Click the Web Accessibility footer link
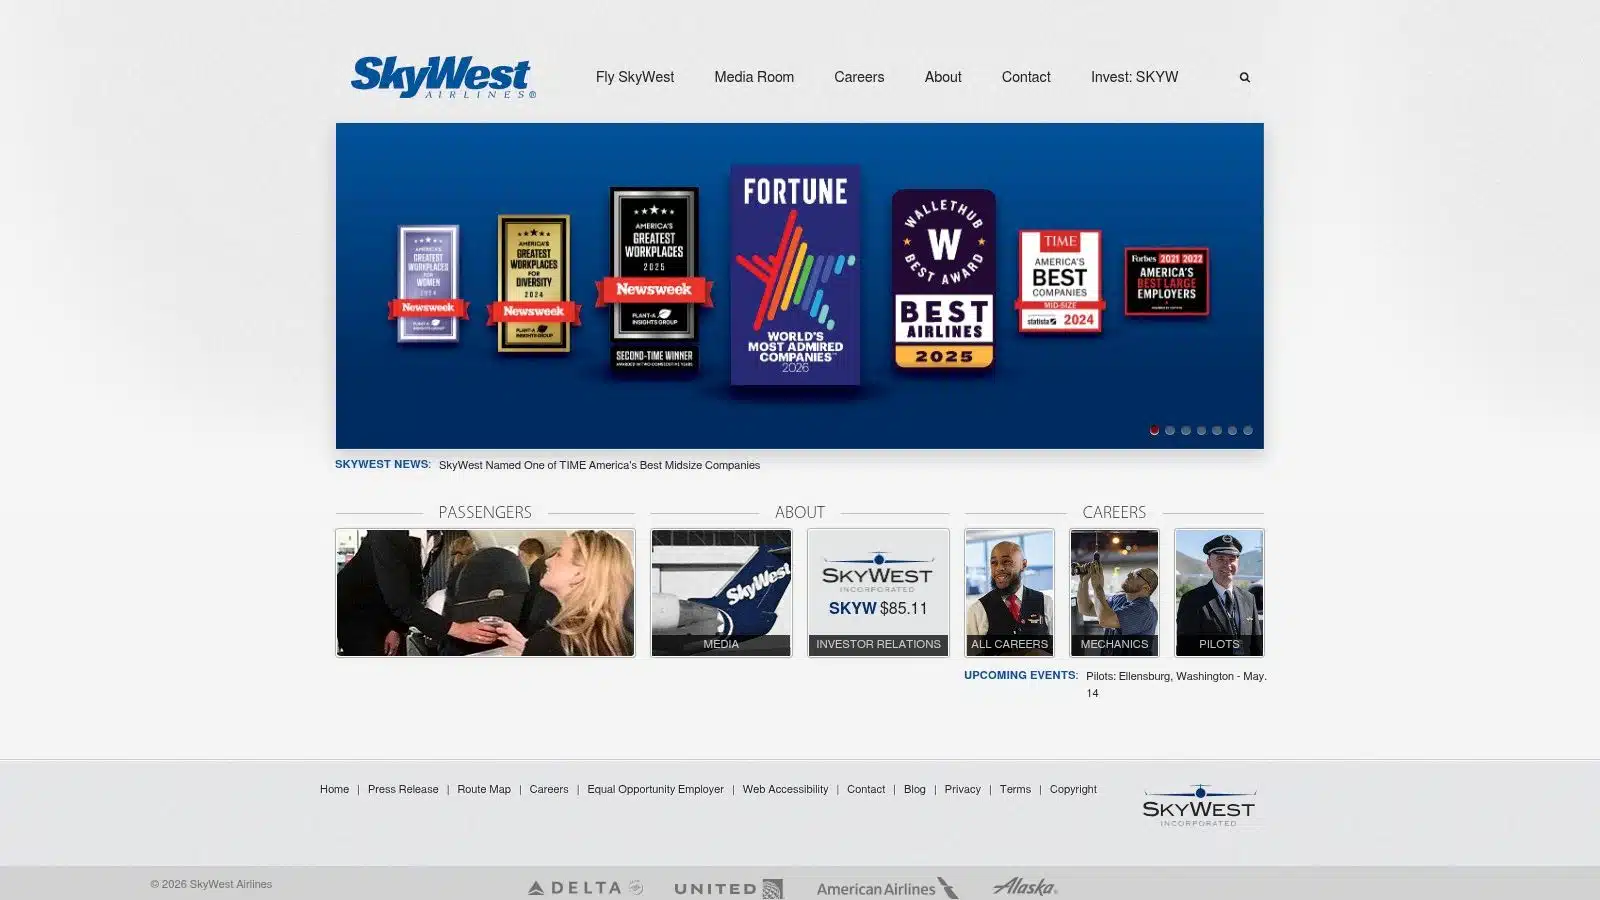Viewport: 1600px width, 900px height. [785, 789]
